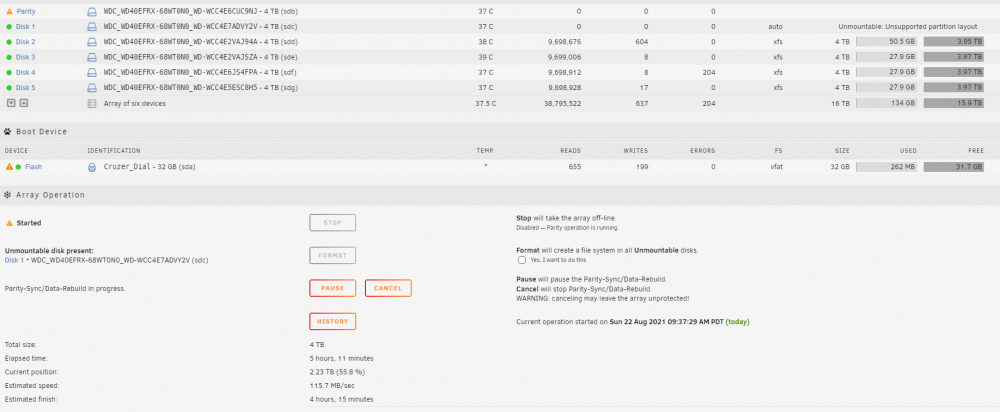The image size is (1000, 412).
Task: Tick 'Yes, I want to do this' checkbox
Action: [522, 260]
